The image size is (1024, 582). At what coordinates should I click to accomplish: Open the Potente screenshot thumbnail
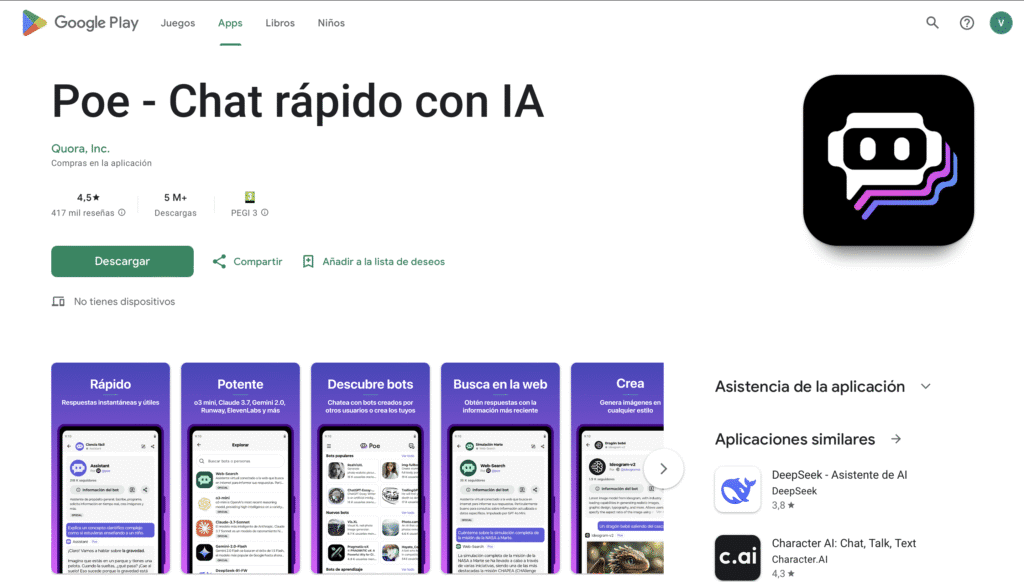click(x=240, y=468)
